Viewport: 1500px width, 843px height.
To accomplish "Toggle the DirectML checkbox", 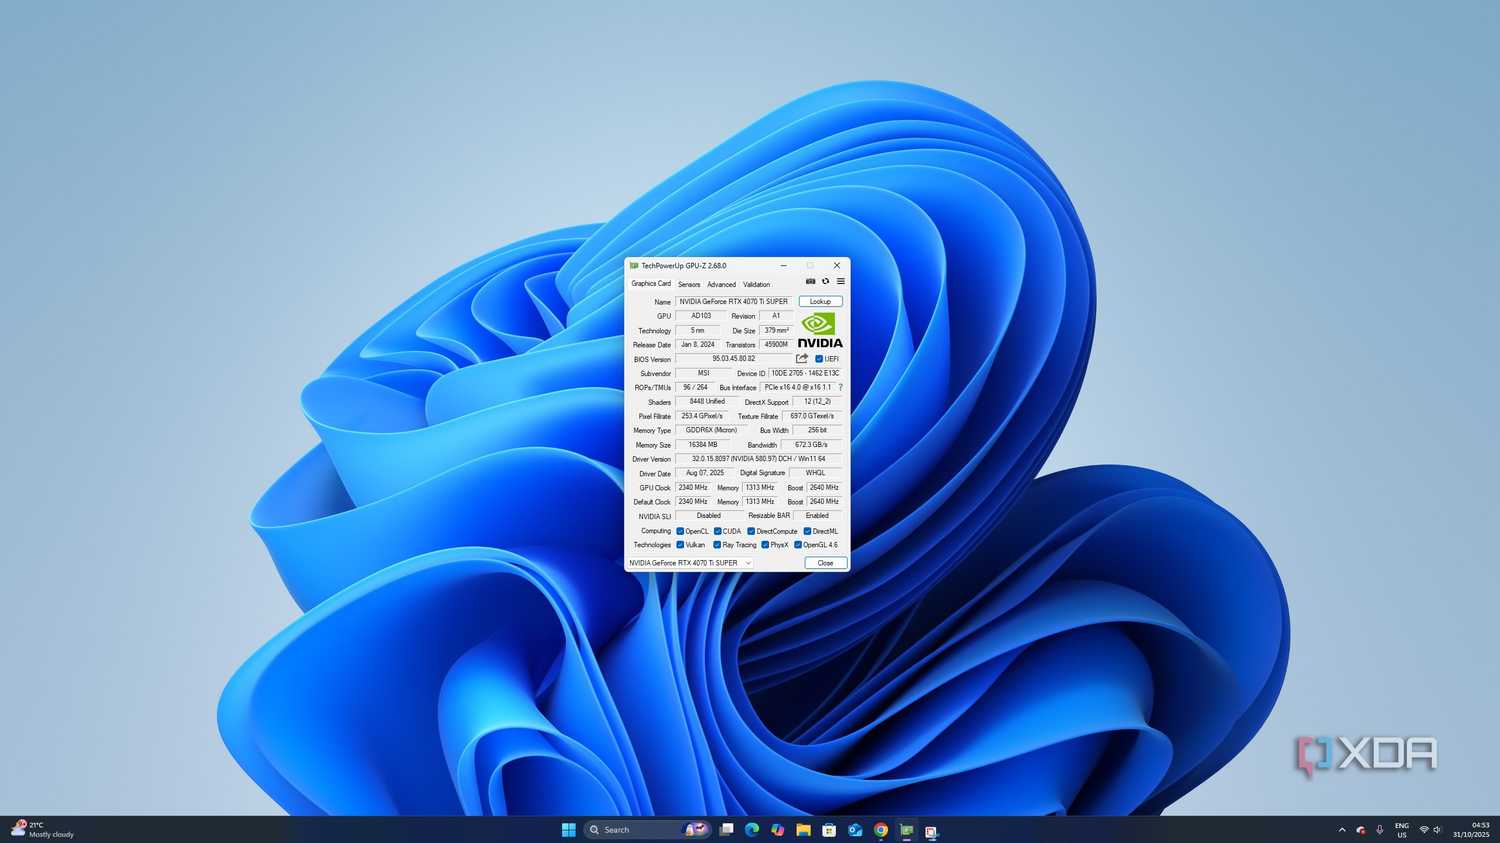I will pos(807,531).
